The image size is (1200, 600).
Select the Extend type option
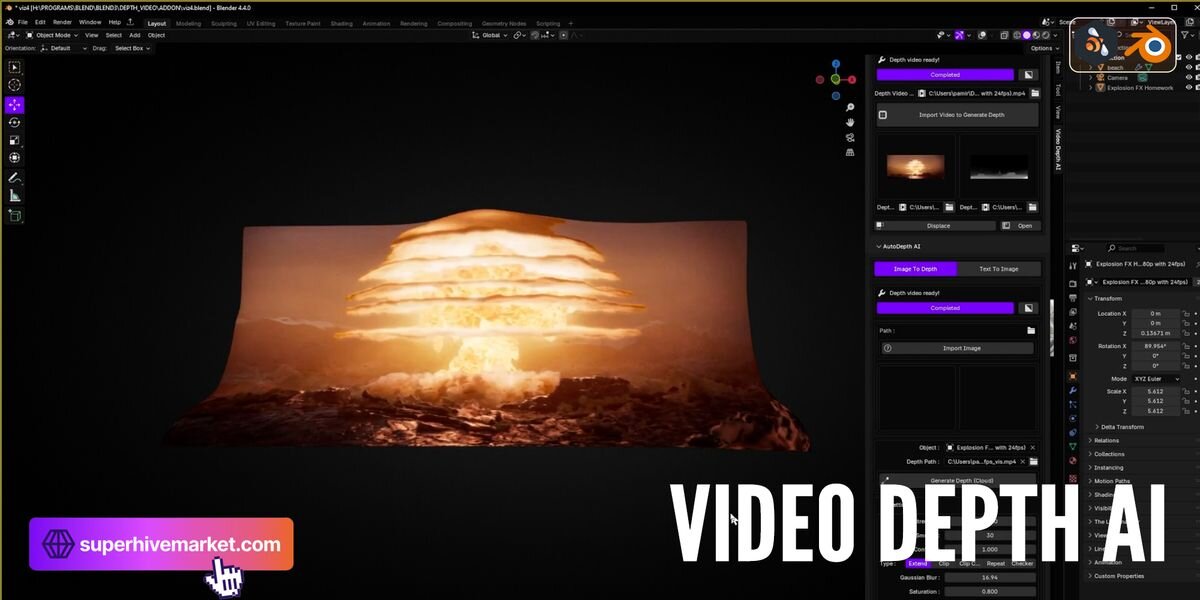[918, 563]
